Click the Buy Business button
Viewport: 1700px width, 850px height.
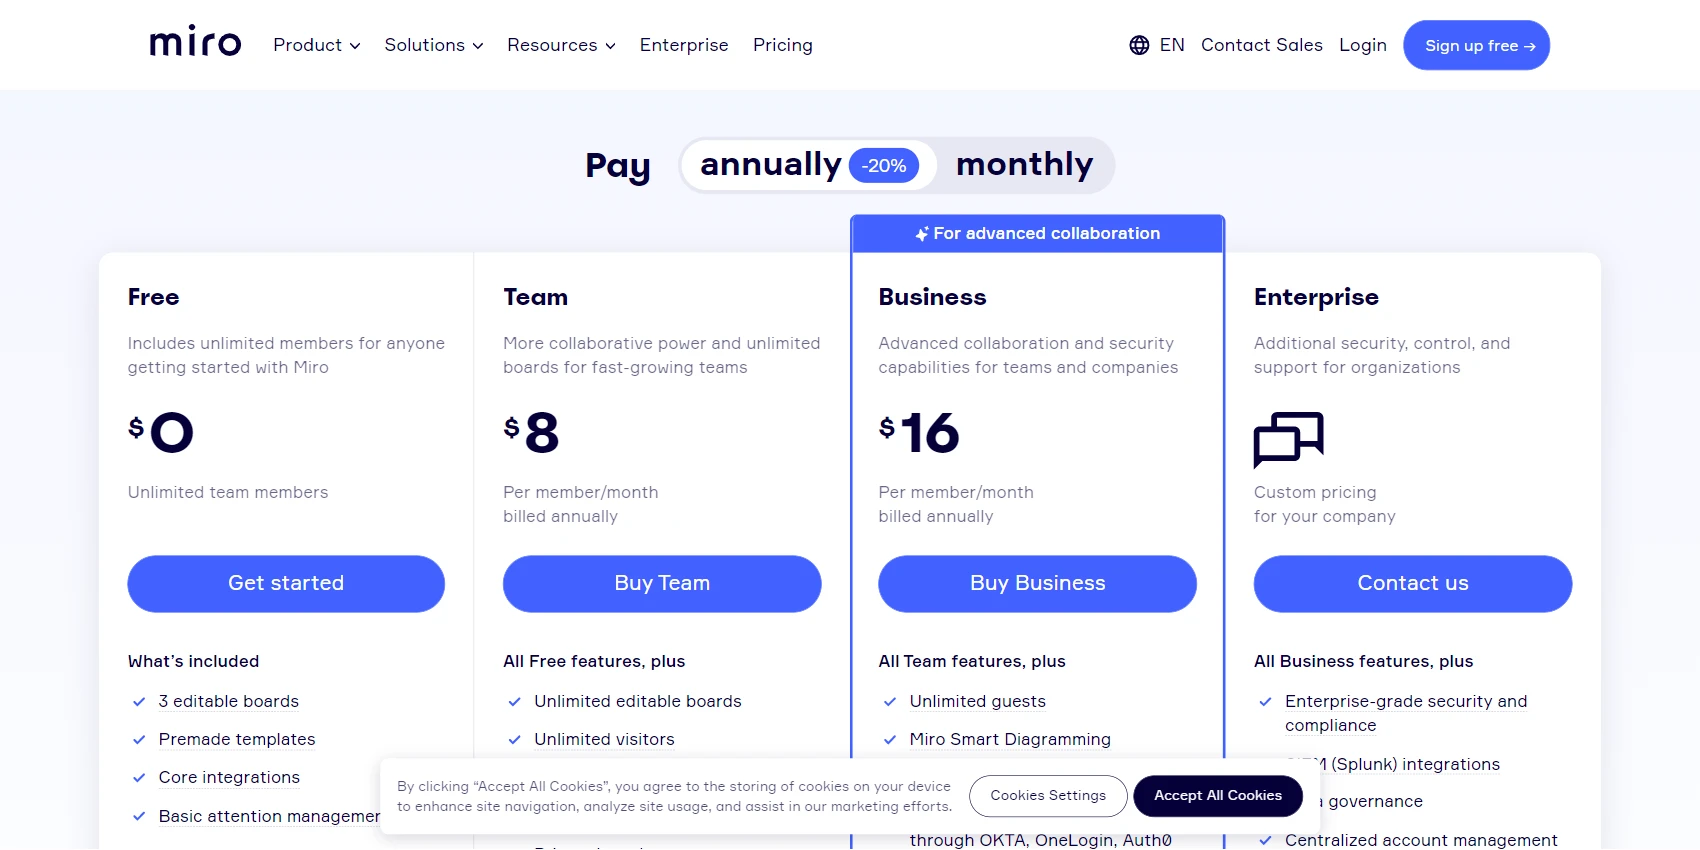click(x=1037, y=584)
